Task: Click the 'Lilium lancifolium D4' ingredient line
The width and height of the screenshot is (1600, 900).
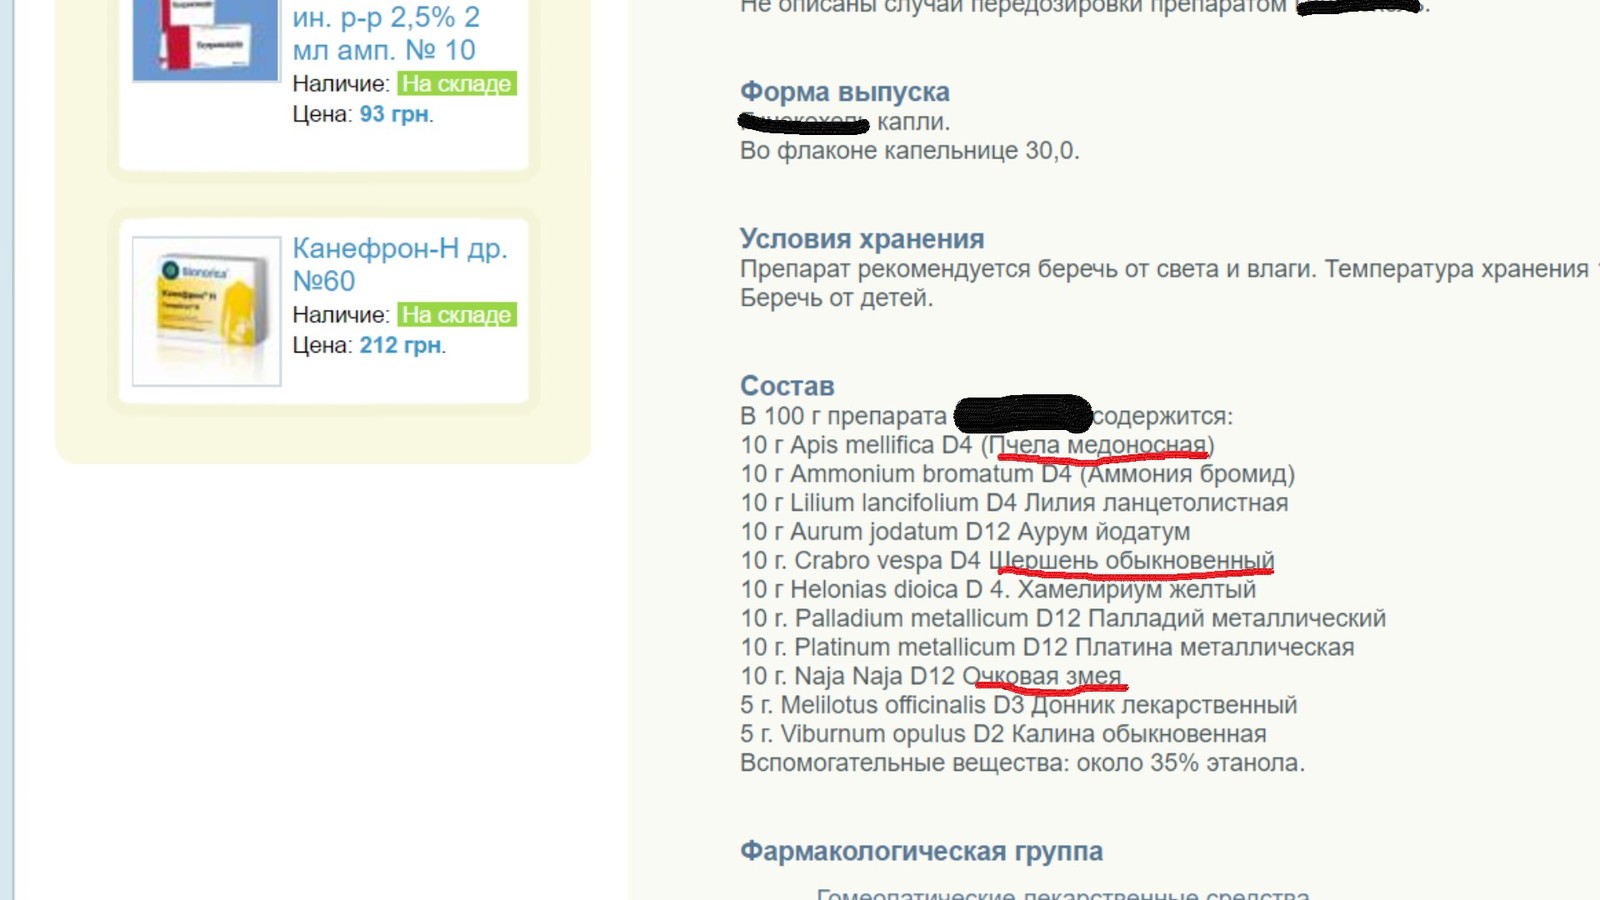Action: pos(1014,503)
